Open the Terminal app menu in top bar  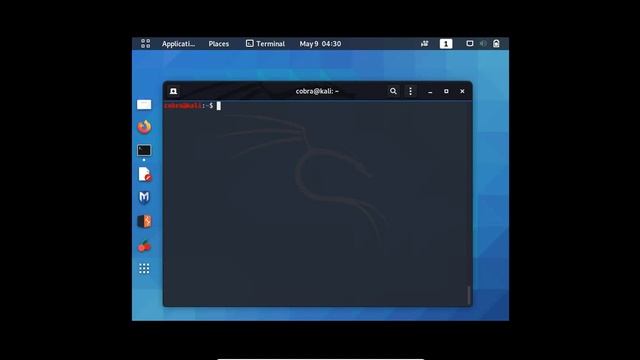[x=265, y=44]
